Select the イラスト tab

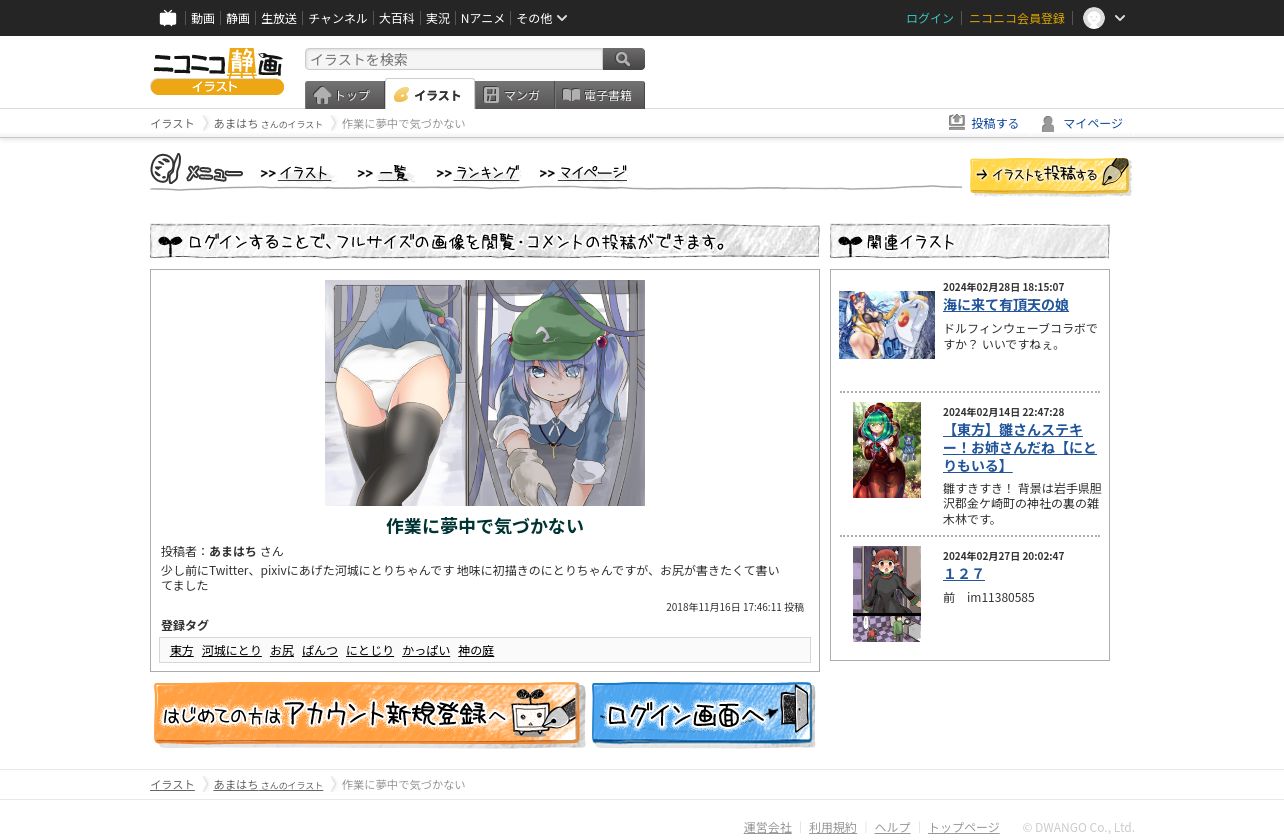tap(429, 95)
